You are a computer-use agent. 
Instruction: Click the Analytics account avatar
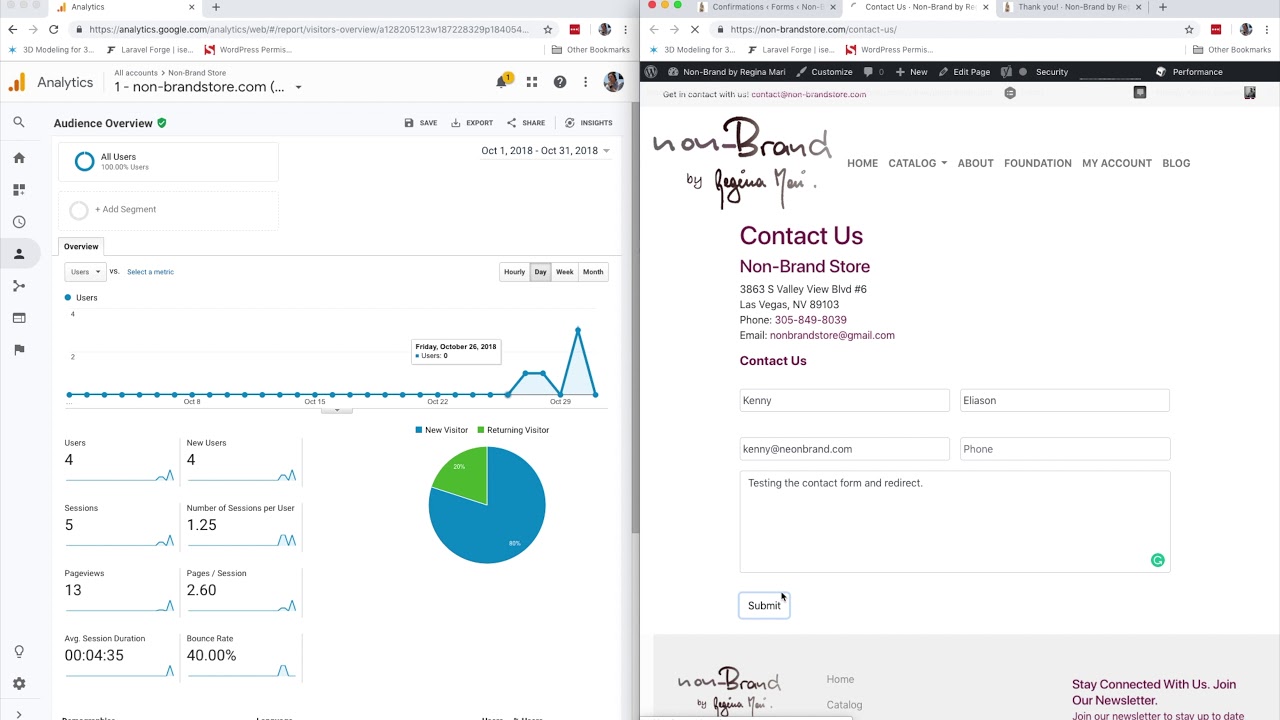614,82
